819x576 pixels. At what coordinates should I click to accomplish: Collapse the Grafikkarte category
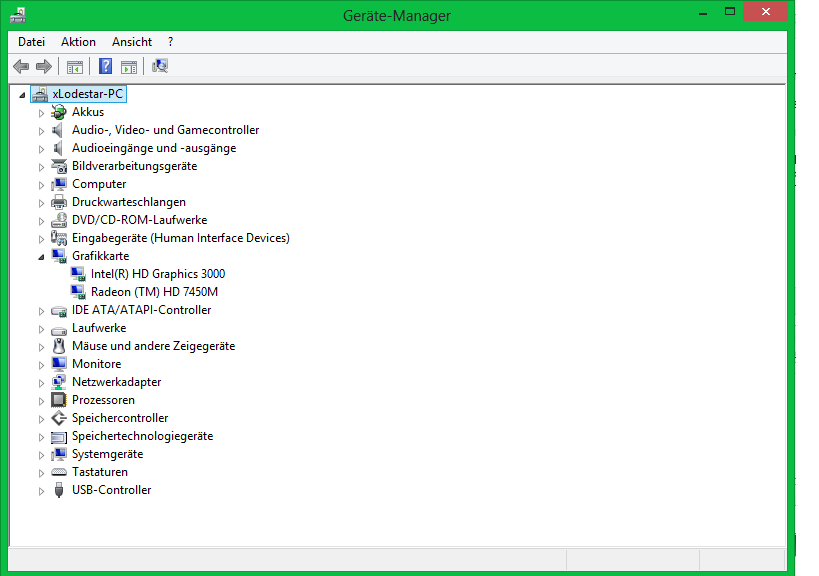click(41, 257)
